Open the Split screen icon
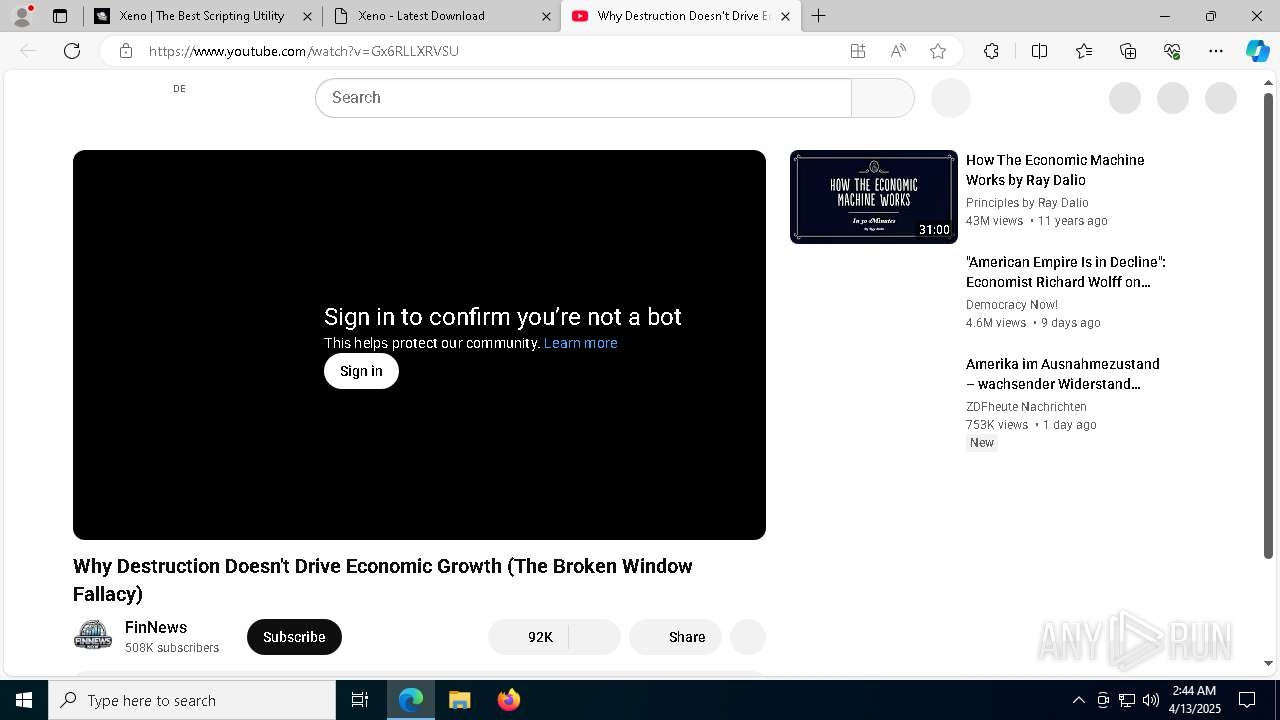Image resolution: width=1280 pixels, height=720 pixels. tap(1039, 51)
